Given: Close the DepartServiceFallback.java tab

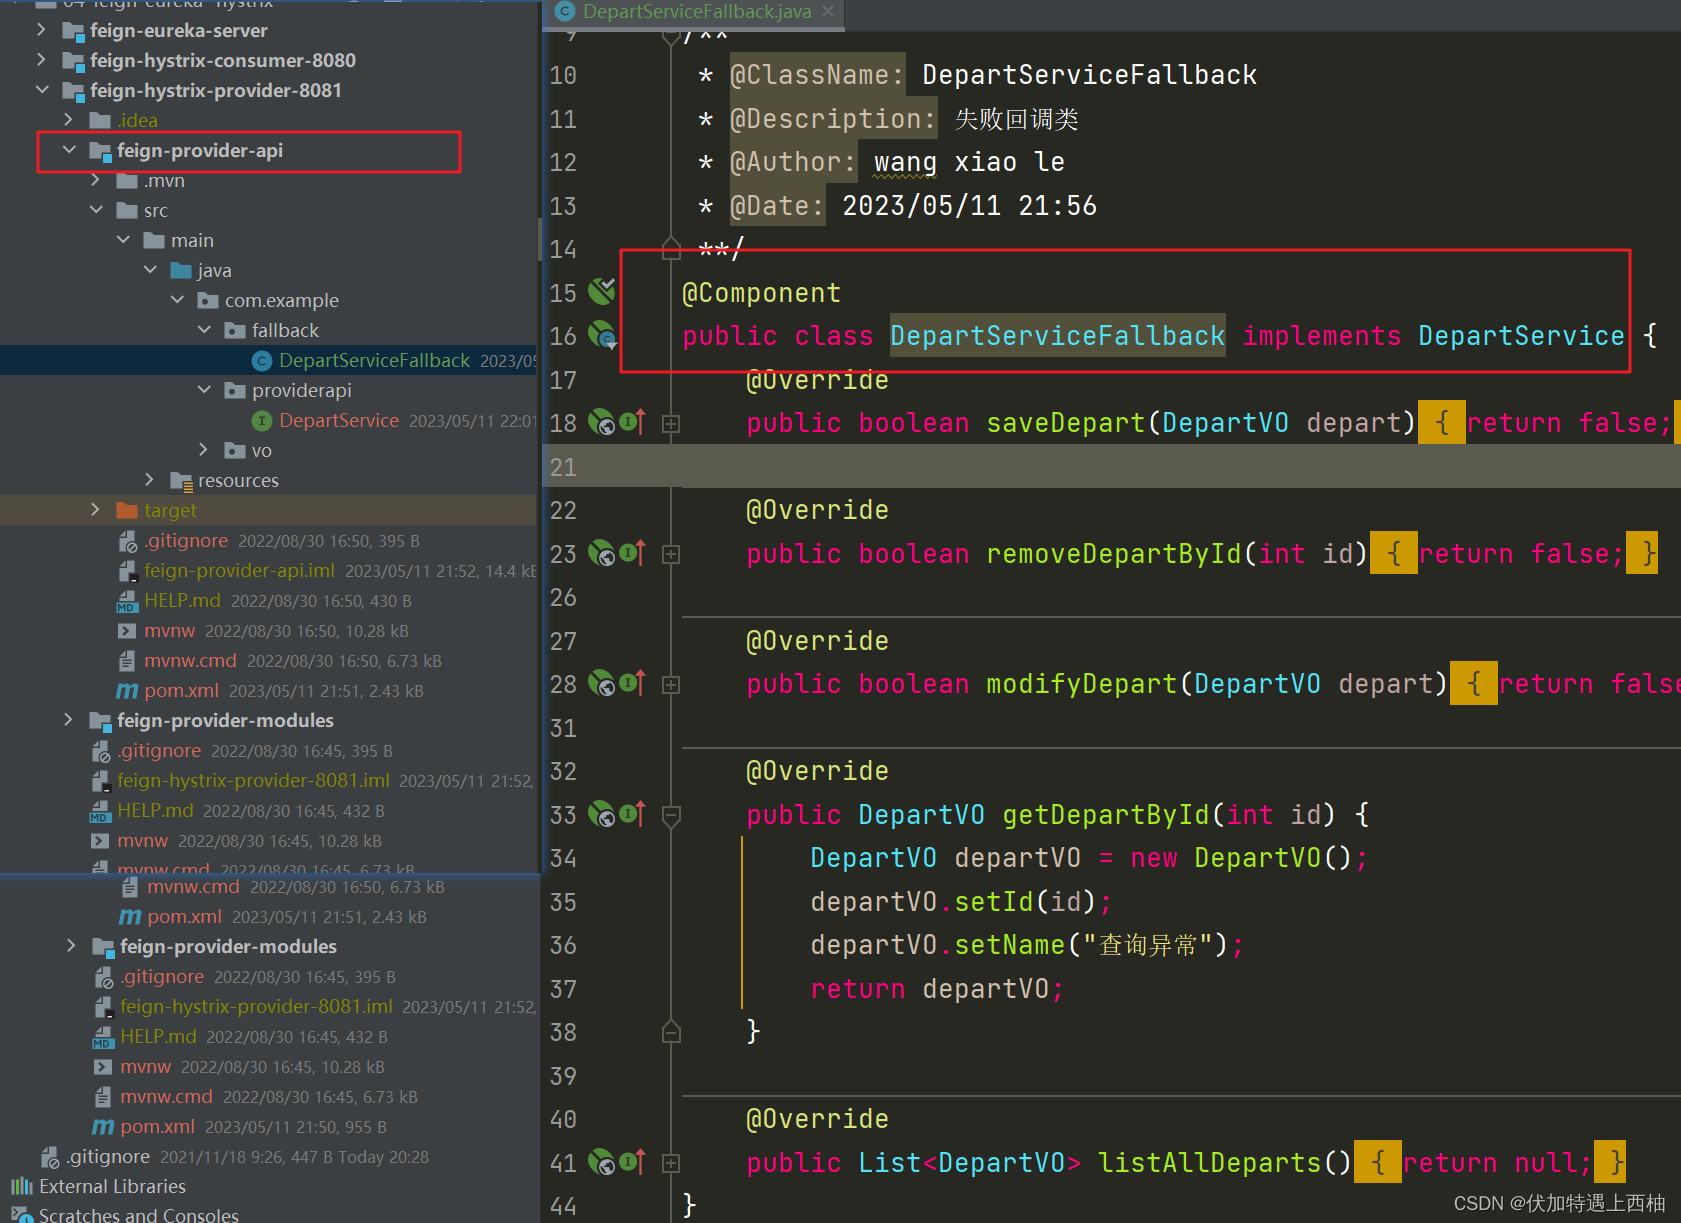Looking at the screenshot, I should point(828,11).
